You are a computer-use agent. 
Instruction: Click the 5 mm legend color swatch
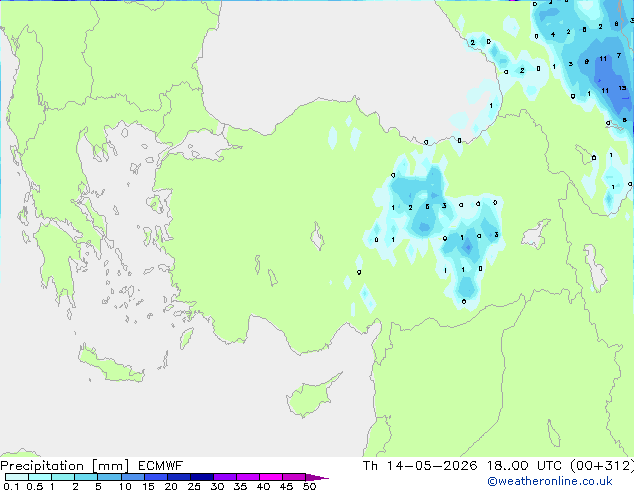click(109, 477)
